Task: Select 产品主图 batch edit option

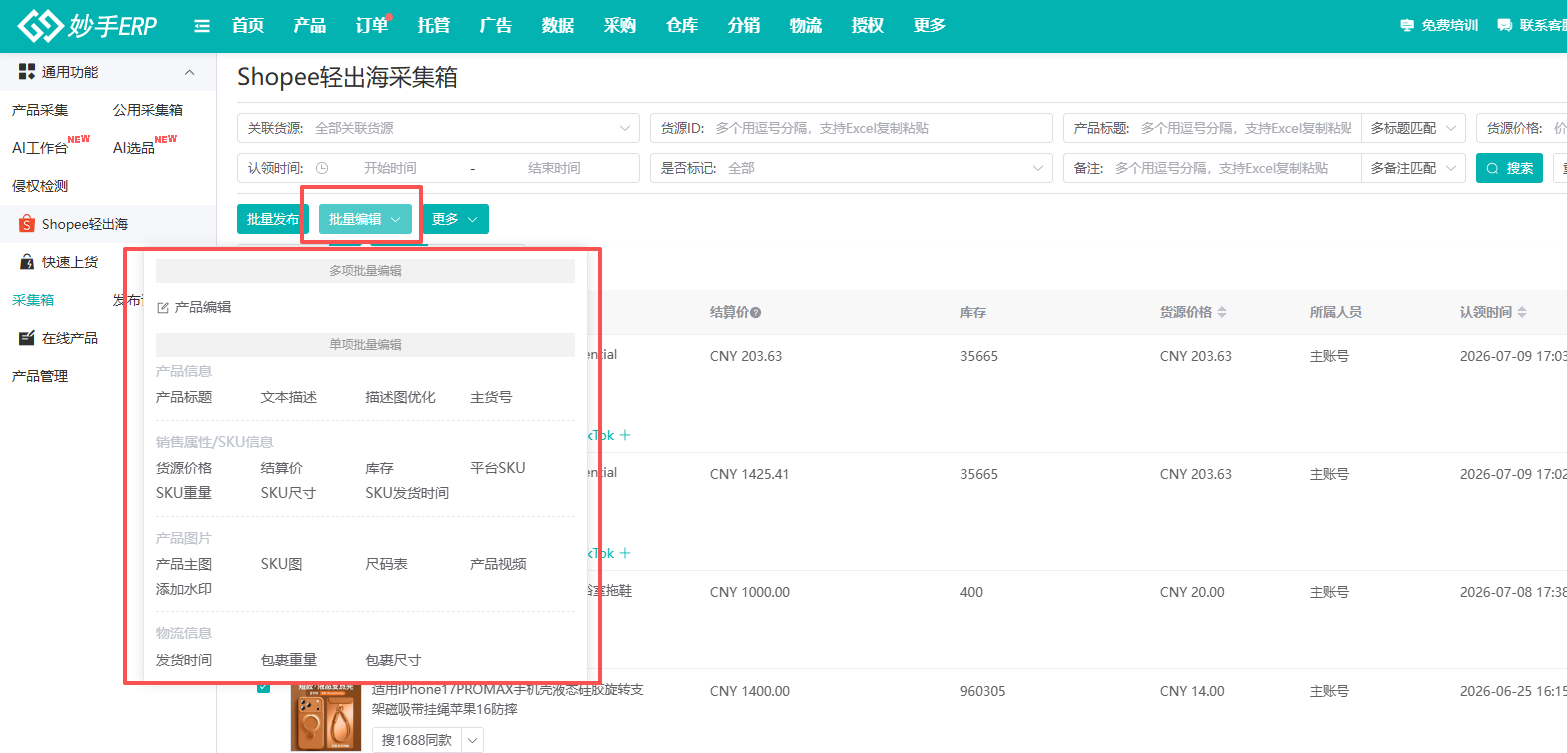Action: pos(184,564)
